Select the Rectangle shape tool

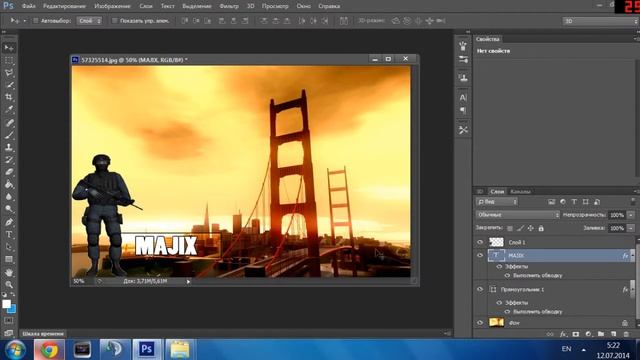click(x=9, y=259)
